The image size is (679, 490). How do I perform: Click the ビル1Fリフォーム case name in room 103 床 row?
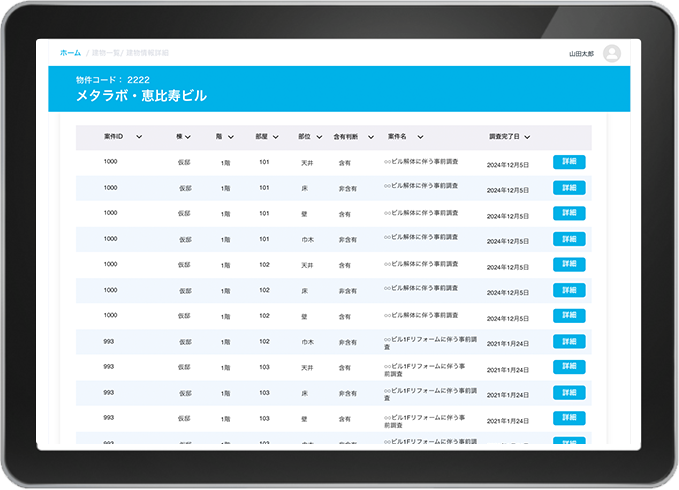(430, 394)
